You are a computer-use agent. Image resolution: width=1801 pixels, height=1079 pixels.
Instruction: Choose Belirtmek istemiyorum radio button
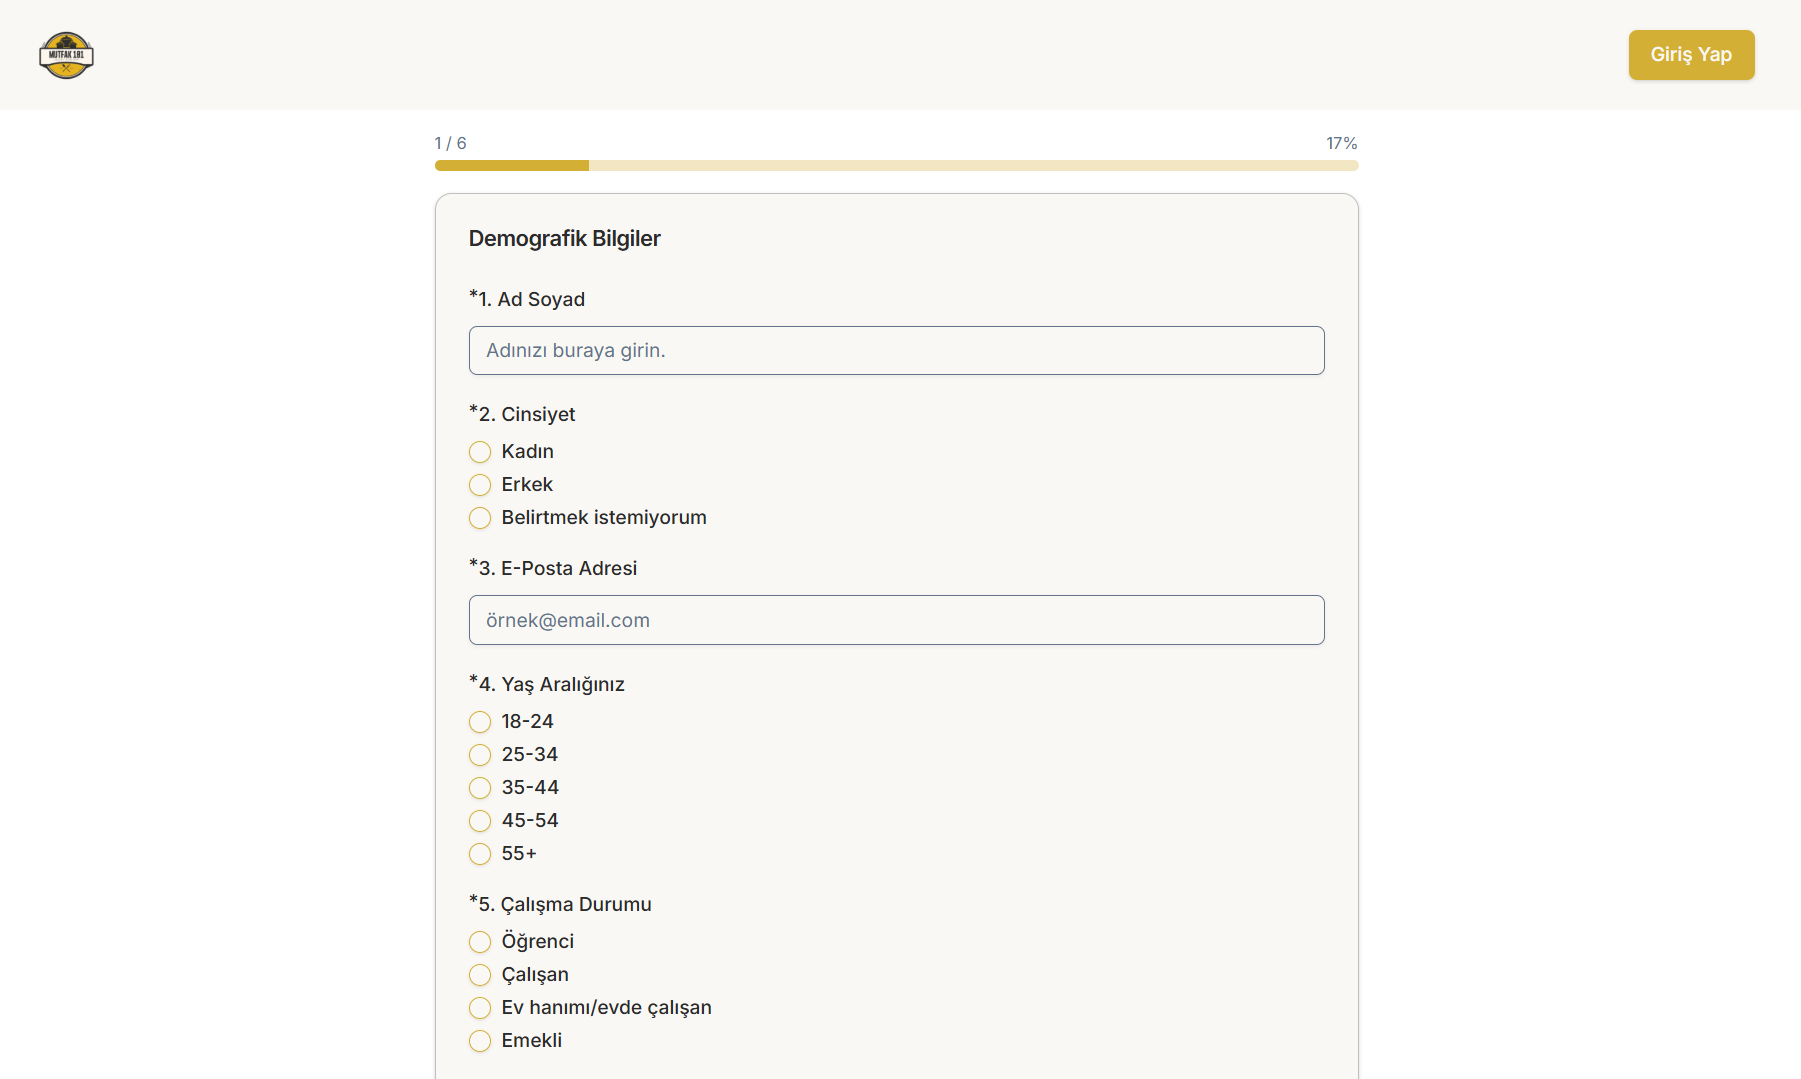click(x=480, y=518)
